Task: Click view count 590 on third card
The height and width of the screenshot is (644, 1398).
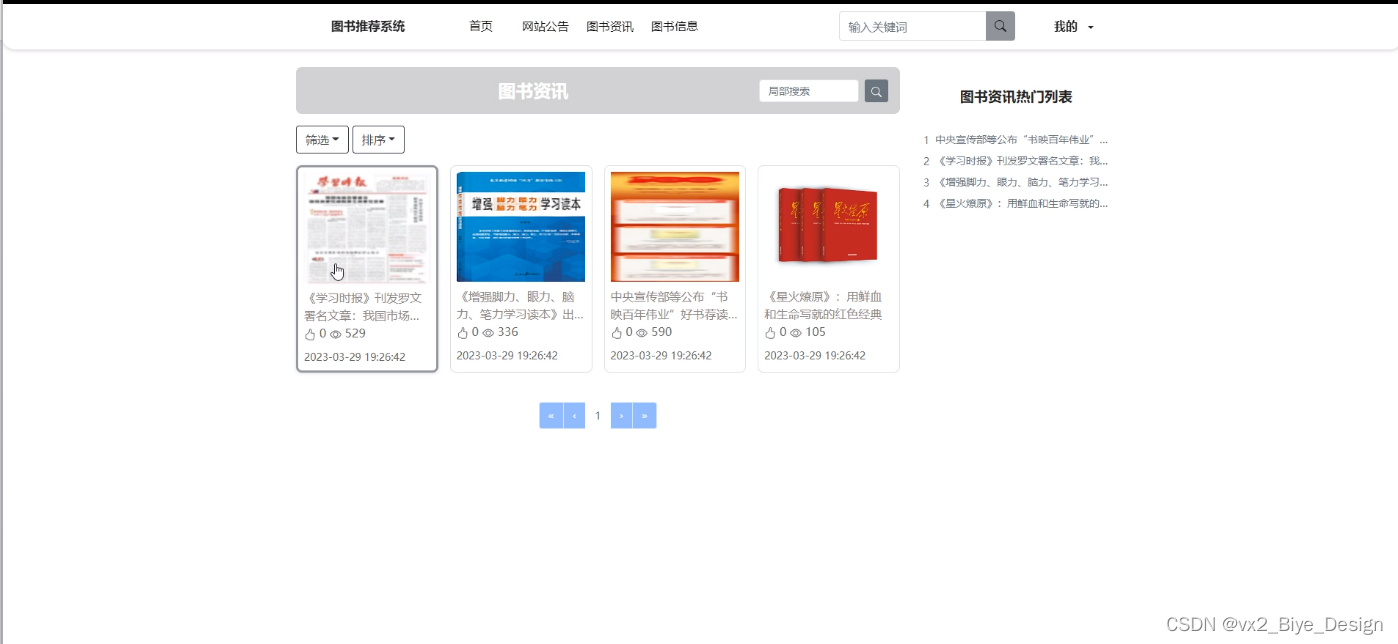Action: click(x=662, y=333)
